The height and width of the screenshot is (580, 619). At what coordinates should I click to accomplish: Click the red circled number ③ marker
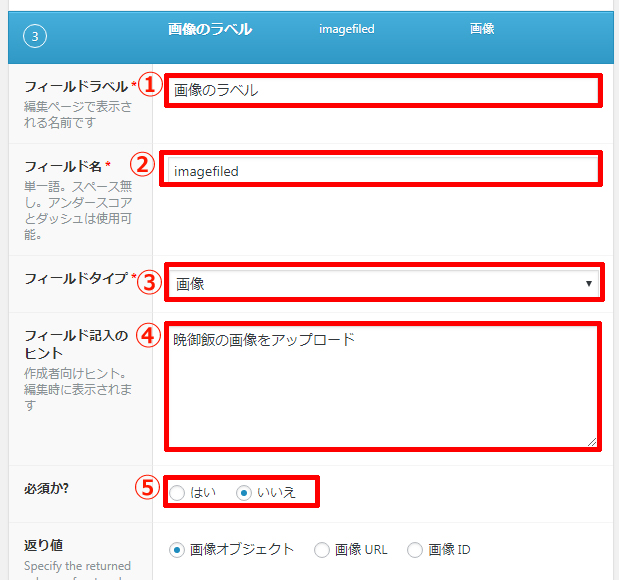click(x=149, y=281)
